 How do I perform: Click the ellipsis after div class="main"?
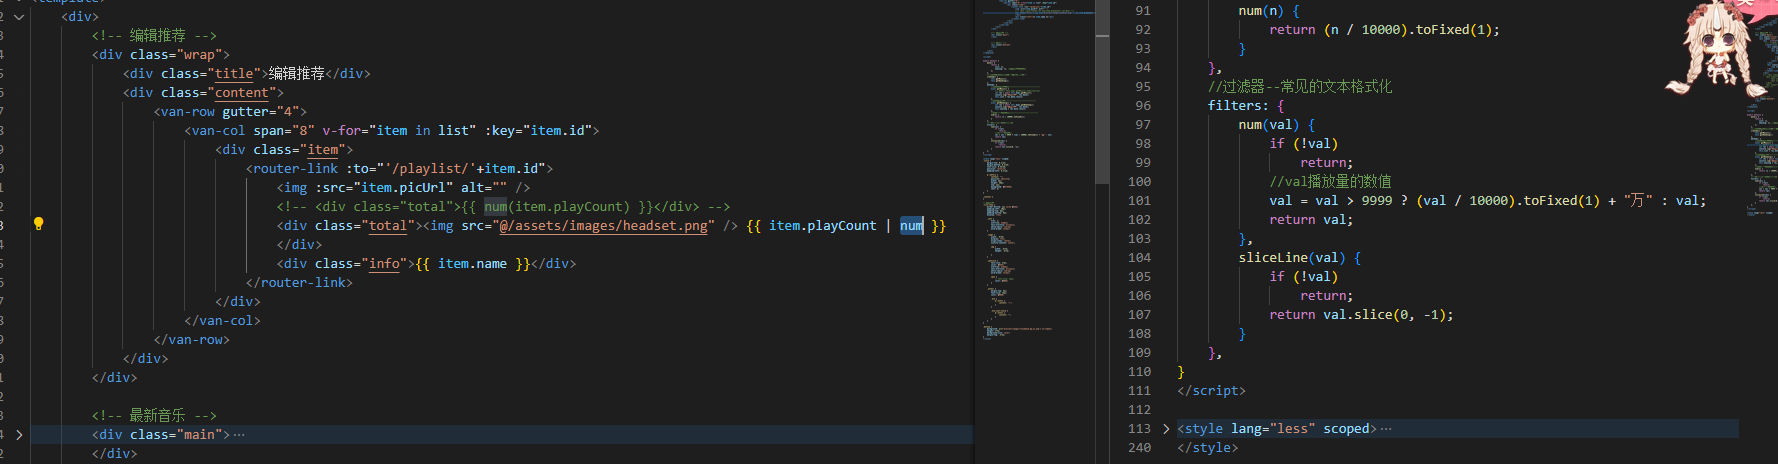pos(239,434)
